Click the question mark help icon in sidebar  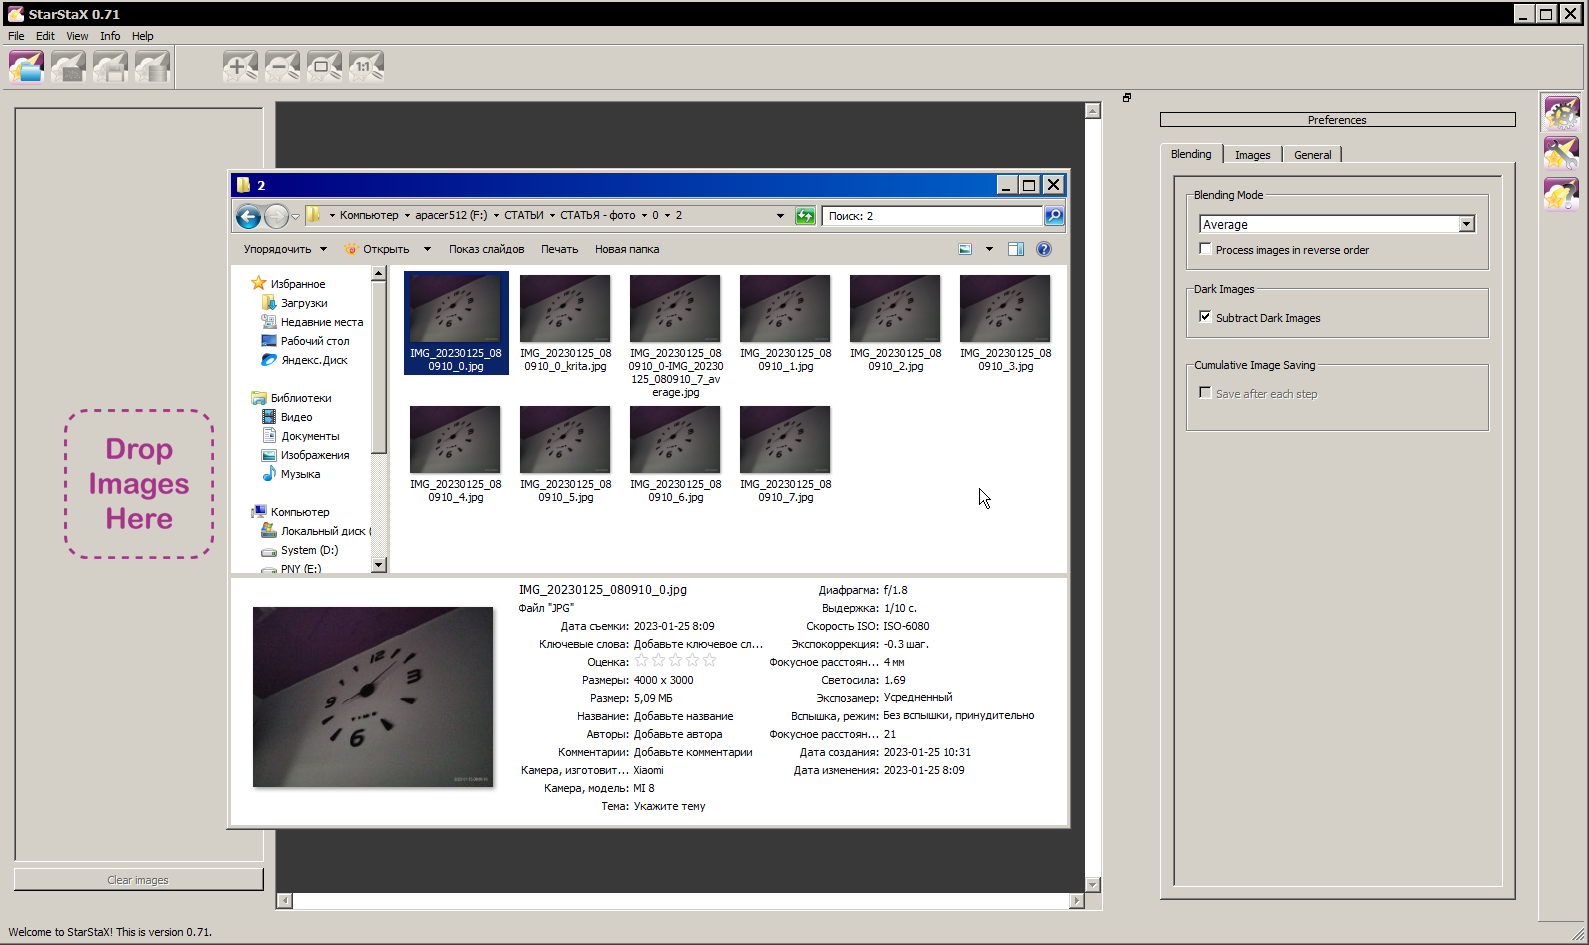click(1561, 194)
